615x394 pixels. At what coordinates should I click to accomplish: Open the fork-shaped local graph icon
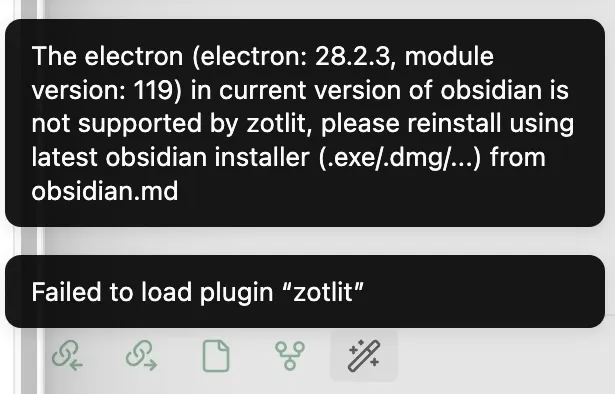(290, 356)
